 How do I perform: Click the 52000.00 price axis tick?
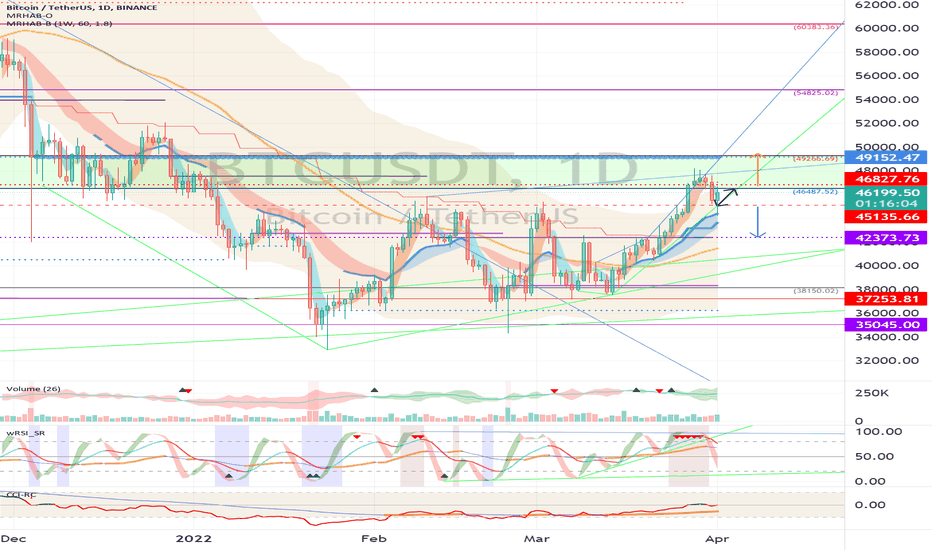(887, 123)
